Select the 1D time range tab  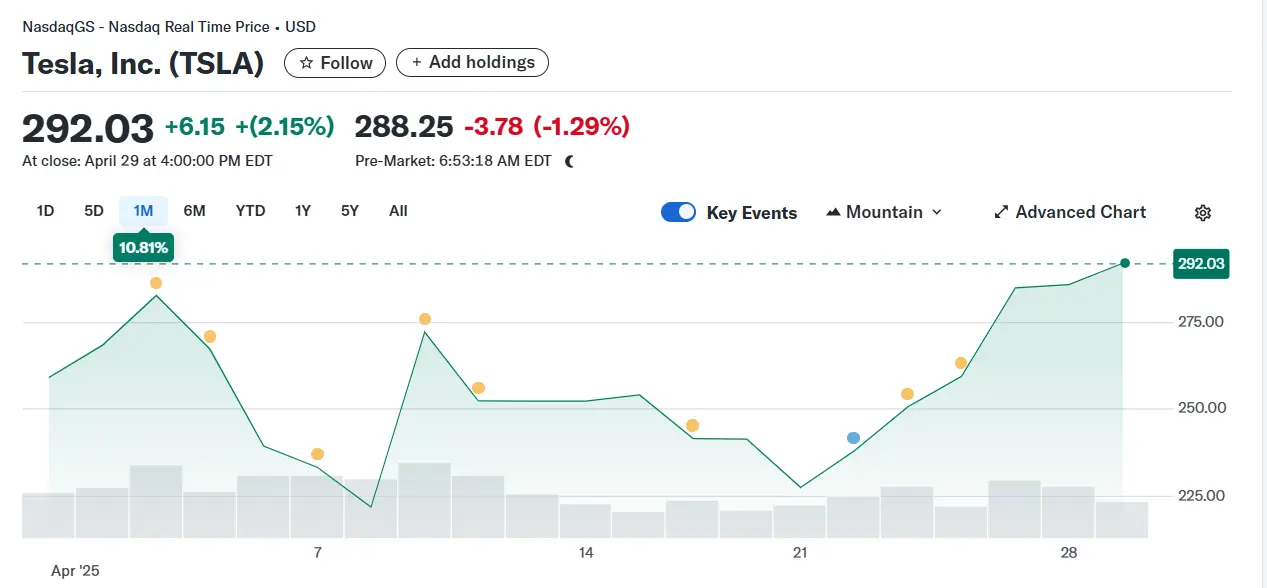45,211
